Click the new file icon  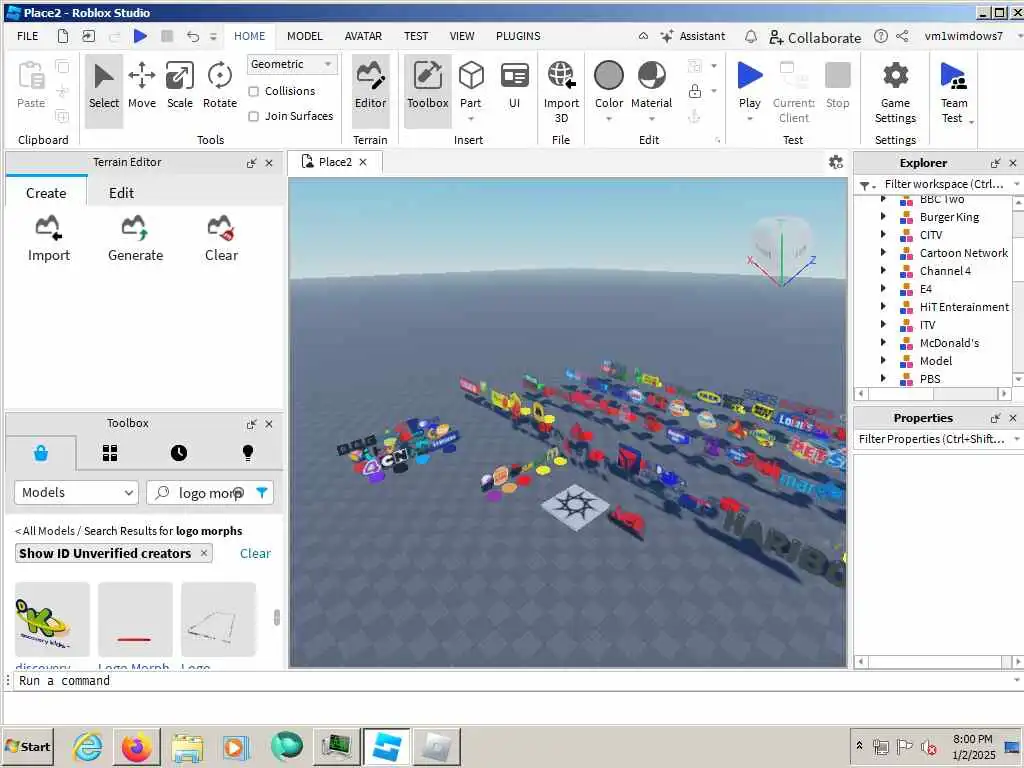63,36
